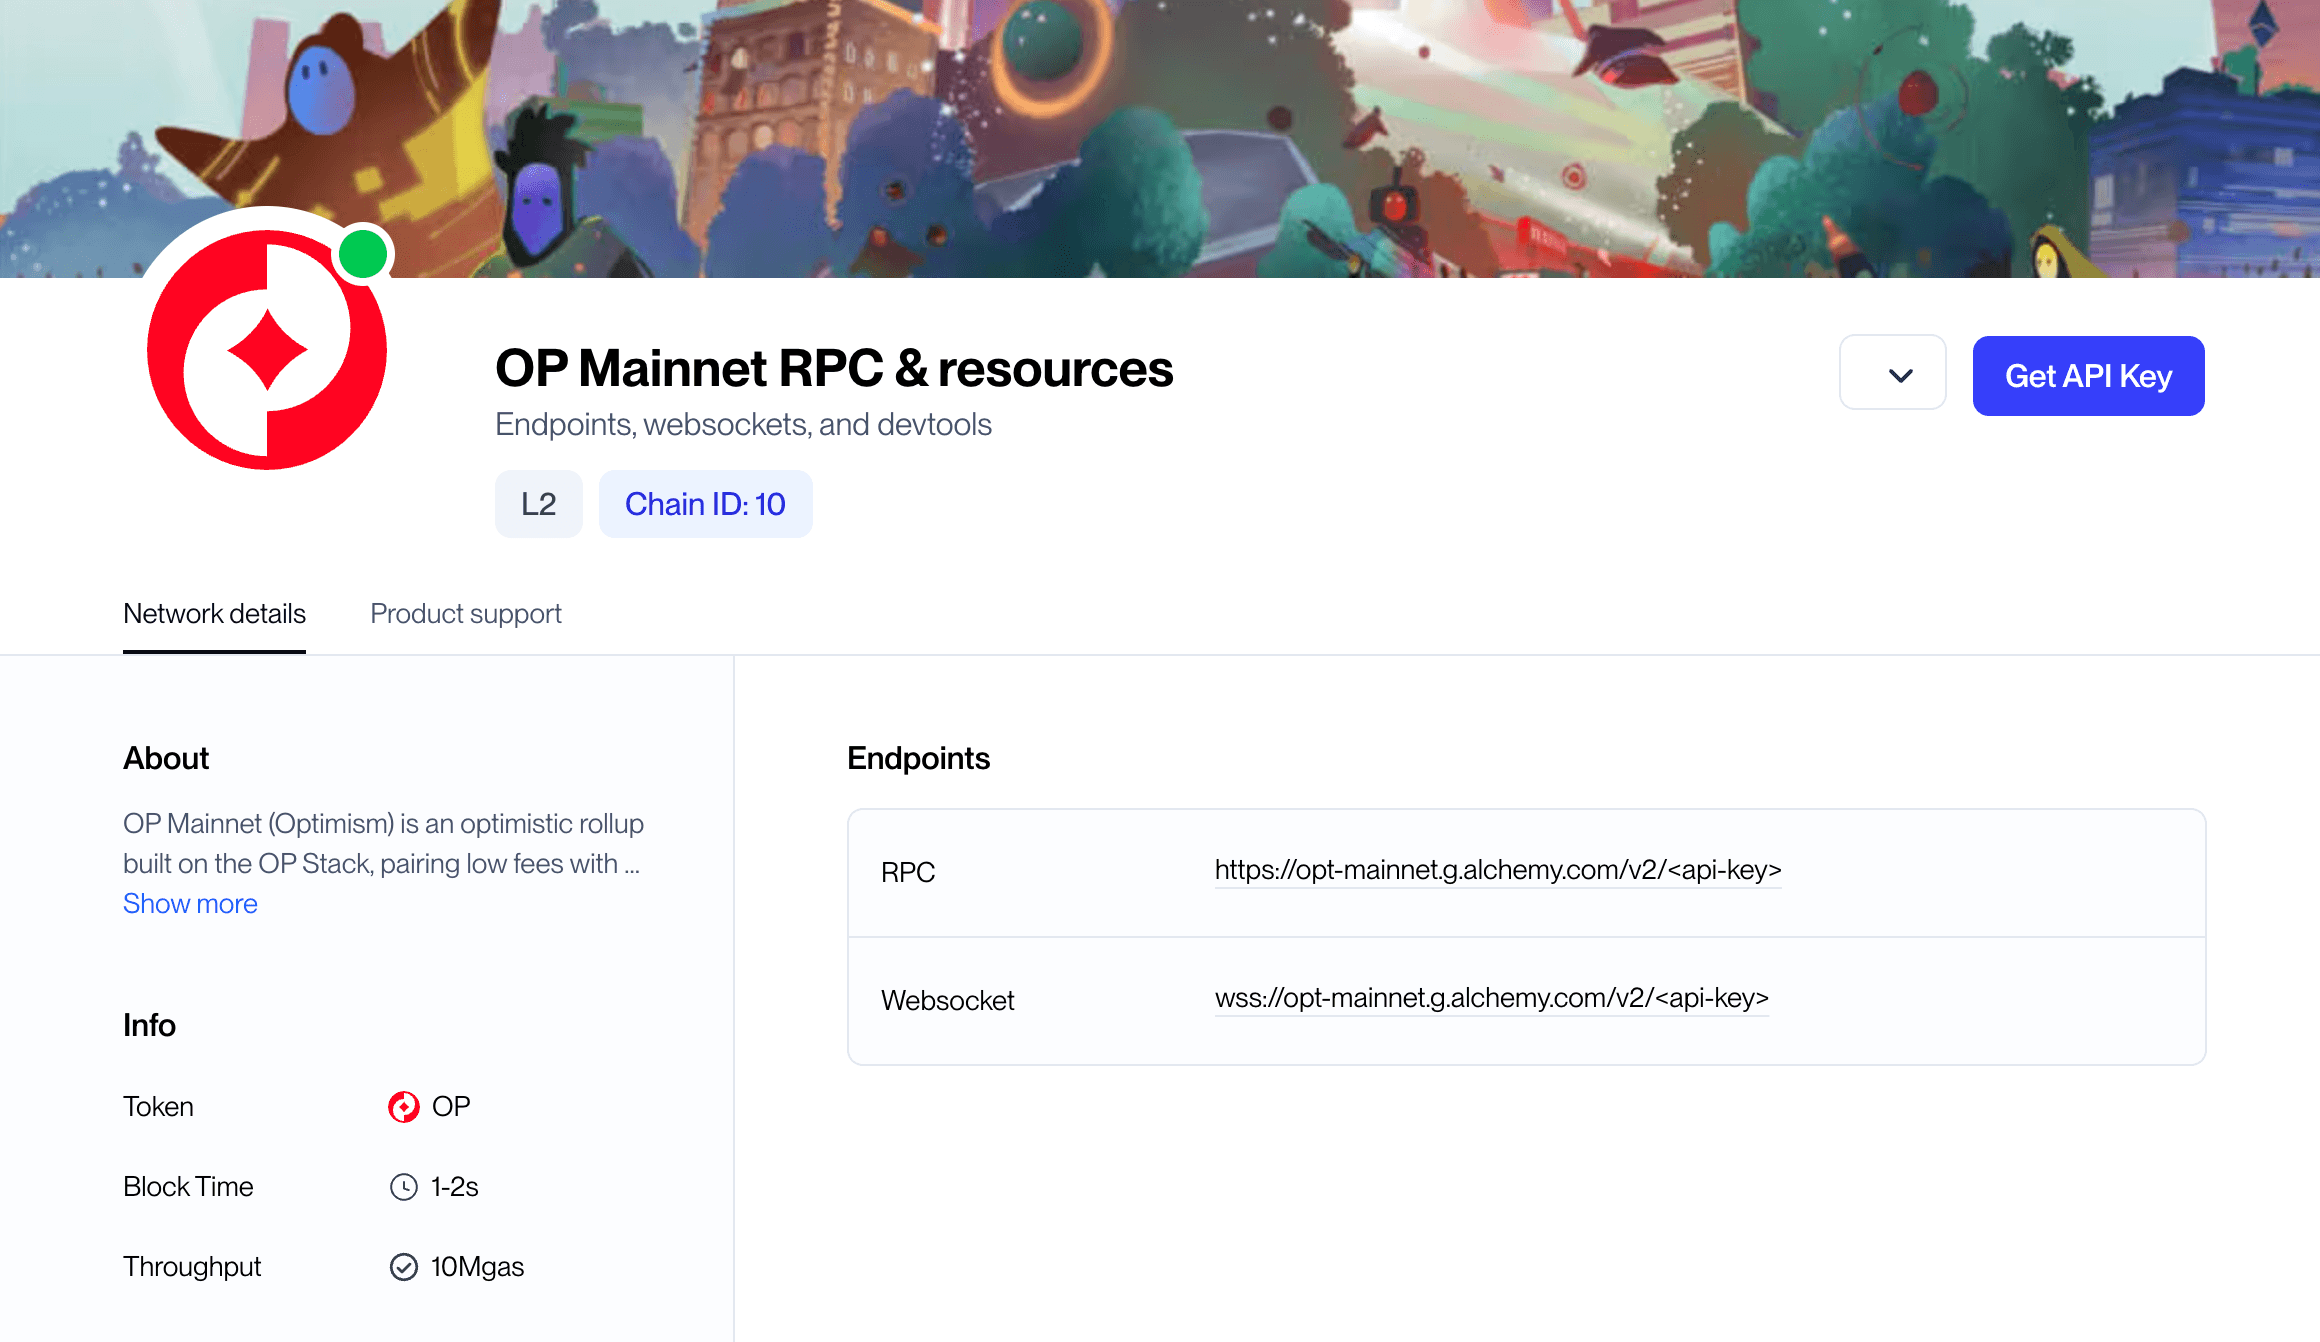Copy the Websocket endpoint URL link
The width and height of the screenshot is (2320, 1342).
(1492, 998)
